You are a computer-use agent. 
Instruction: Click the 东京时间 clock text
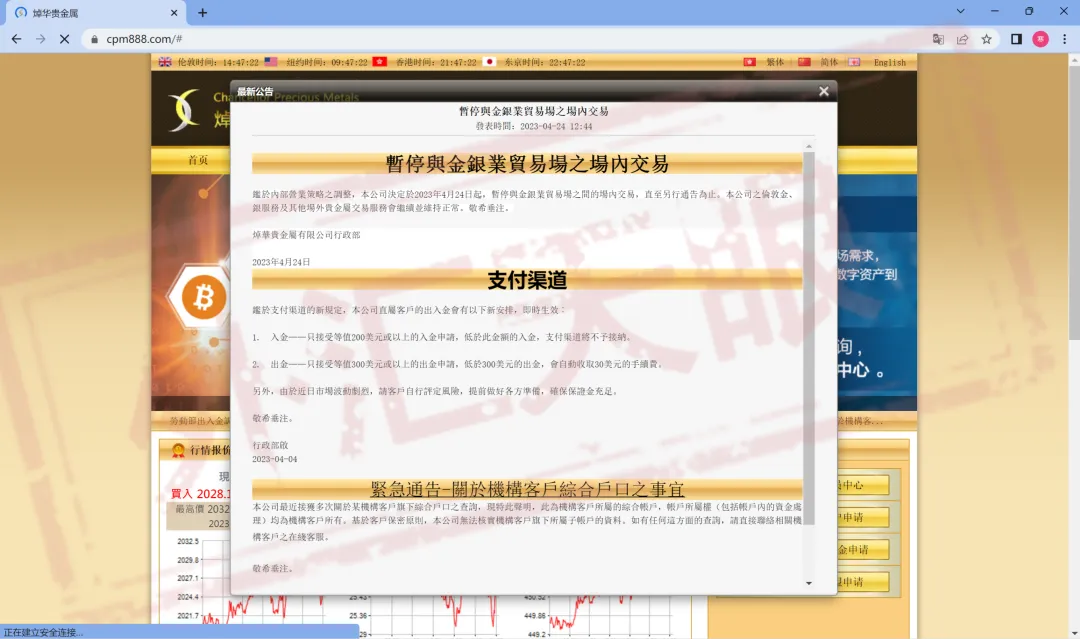(545, 62)
